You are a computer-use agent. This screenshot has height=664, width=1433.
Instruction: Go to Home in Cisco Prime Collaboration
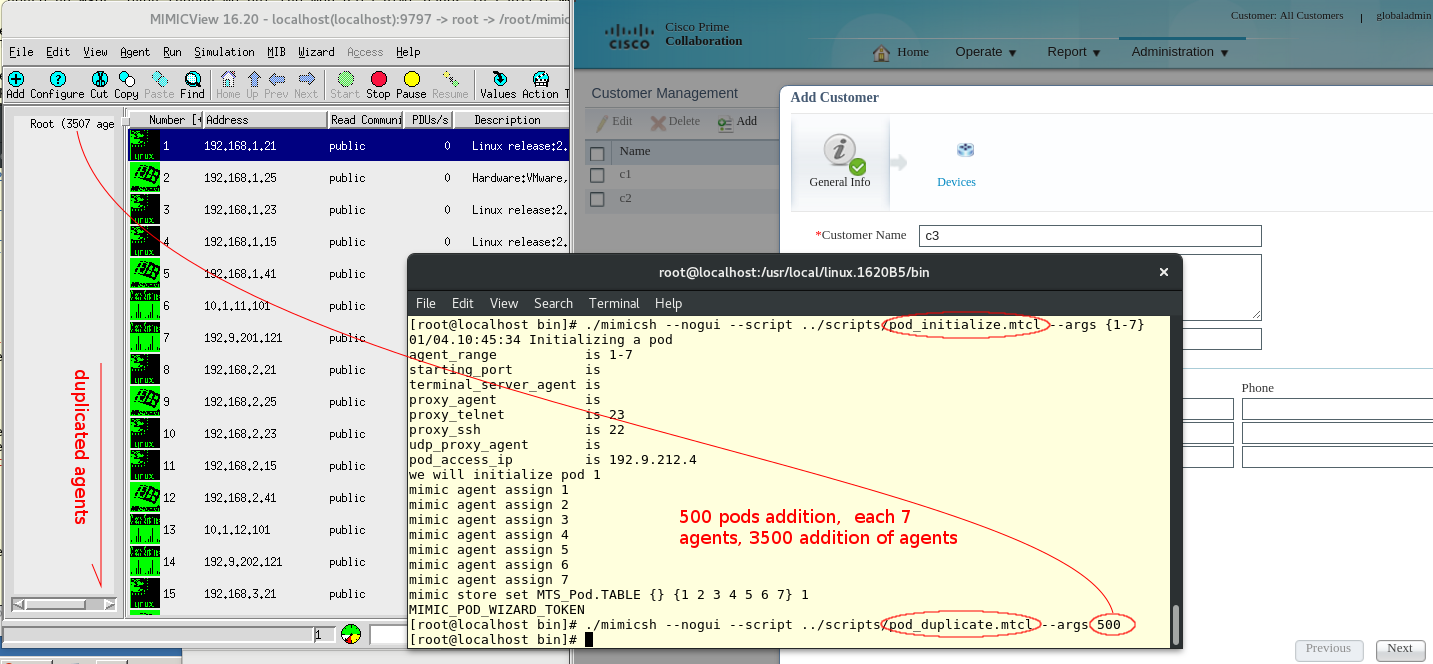[x=901, y=52]
